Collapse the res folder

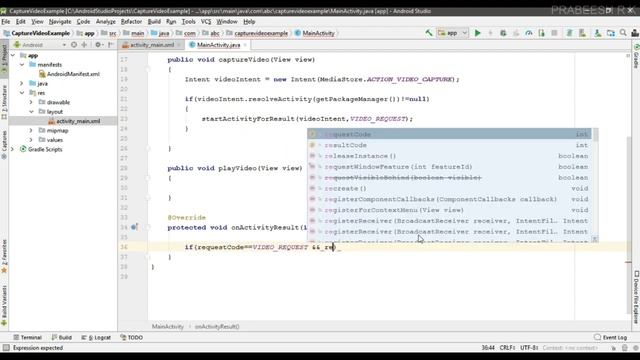[22, 93]
